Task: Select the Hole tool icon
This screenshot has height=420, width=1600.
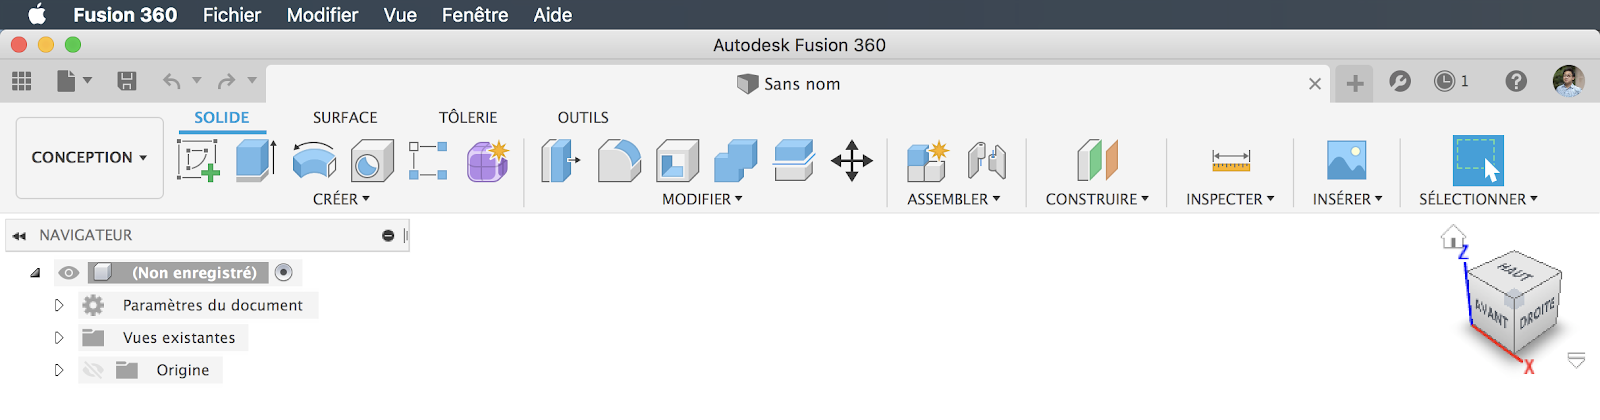Action: [x=372, y=160]
